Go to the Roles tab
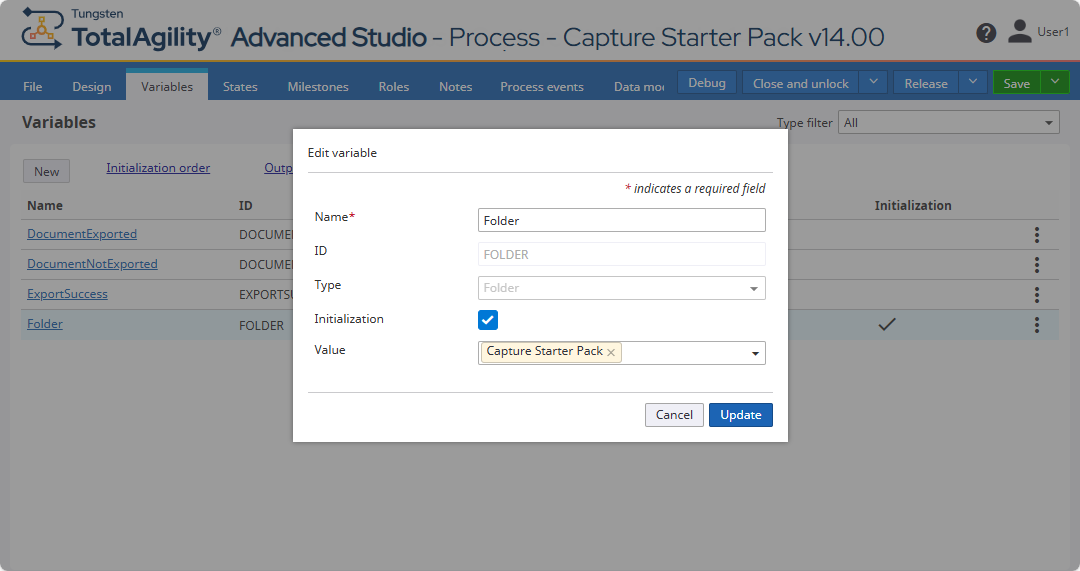This screenshot has height=571, width=1080. click(393, 87)
